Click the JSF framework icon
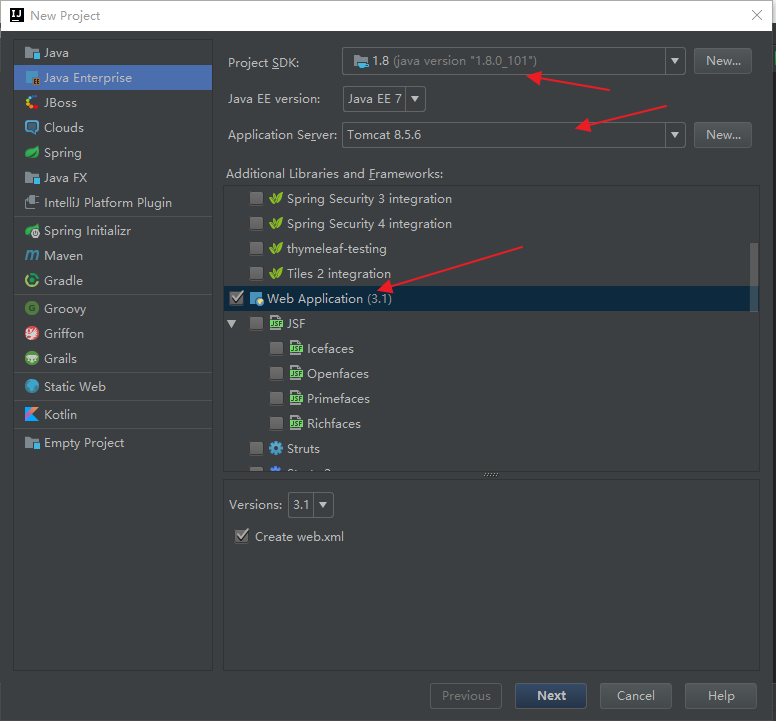Image resolution: width=776 pixels, height=721 pixels. pyautogui.click(x=276, y=323)
